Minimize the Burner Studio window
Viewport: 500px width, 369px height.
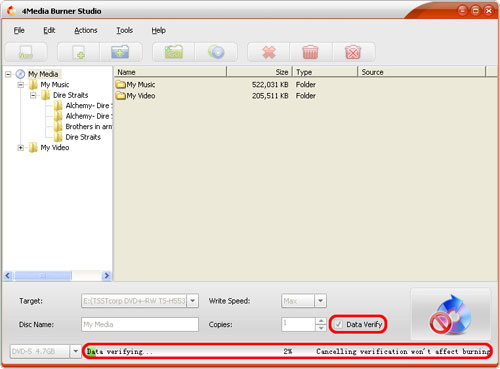(x=462, y=11)
